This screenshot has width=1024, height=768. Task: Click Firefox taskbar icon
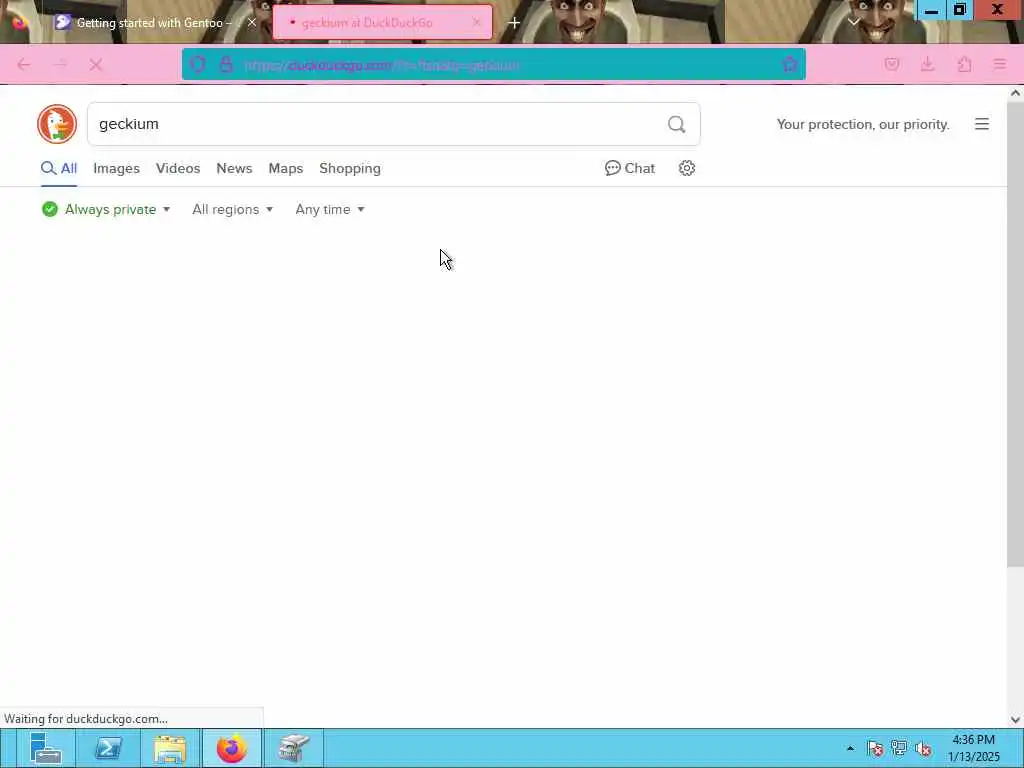tap(232, 748)
